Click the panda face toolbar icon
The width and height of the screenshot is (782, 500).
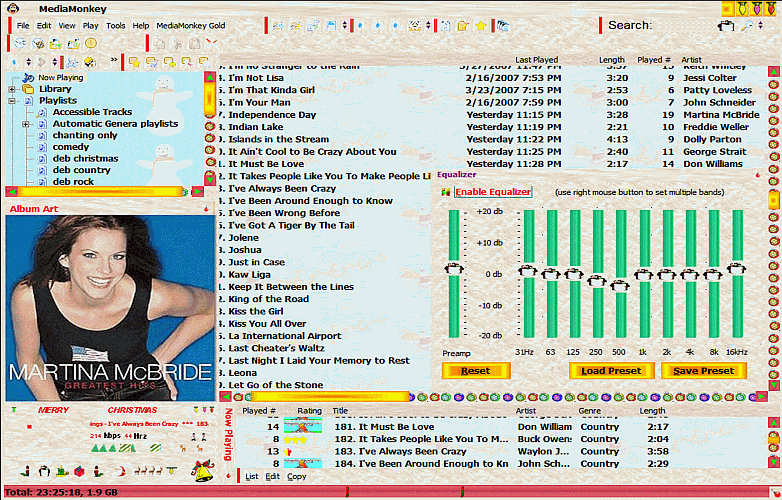[414, 26]
